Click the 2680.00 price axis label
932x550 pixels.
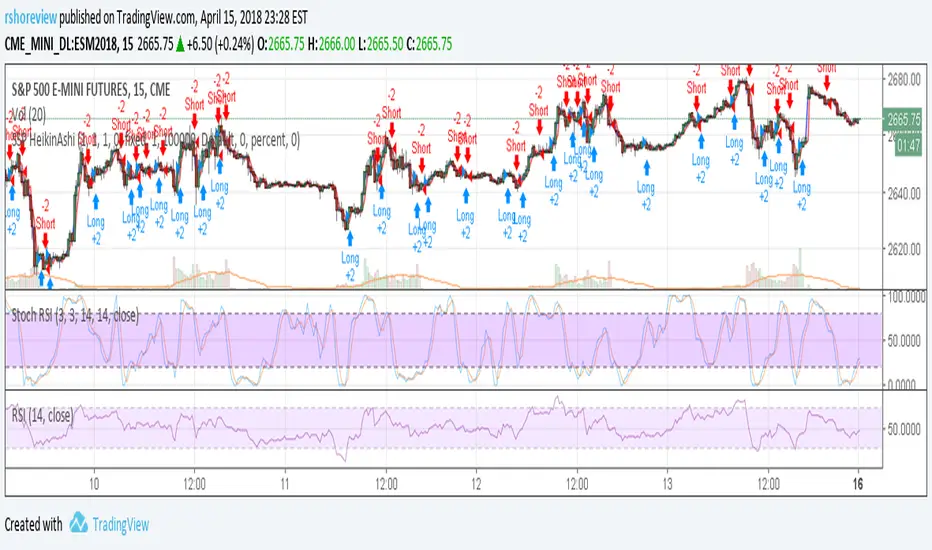pos(903,79)
